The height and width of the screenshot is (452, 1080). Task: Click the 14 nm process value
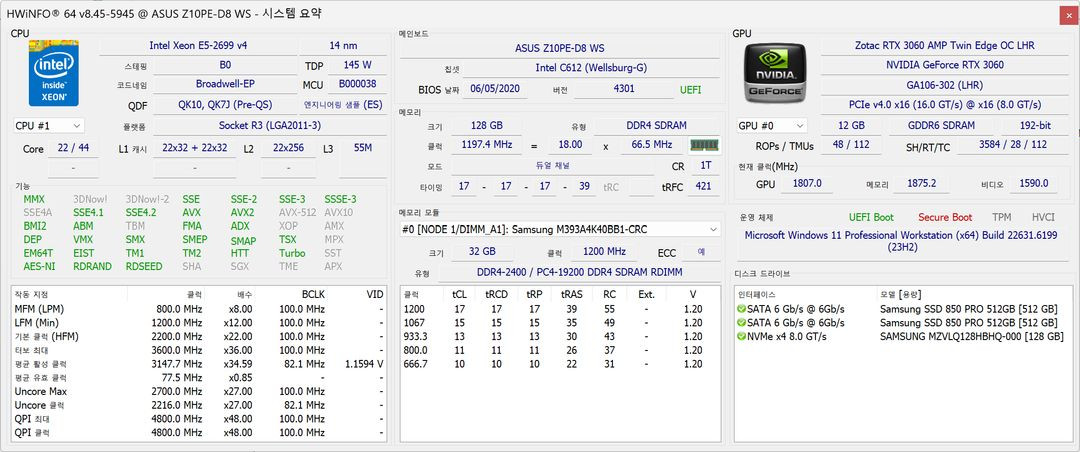click(x=343, y=45)
